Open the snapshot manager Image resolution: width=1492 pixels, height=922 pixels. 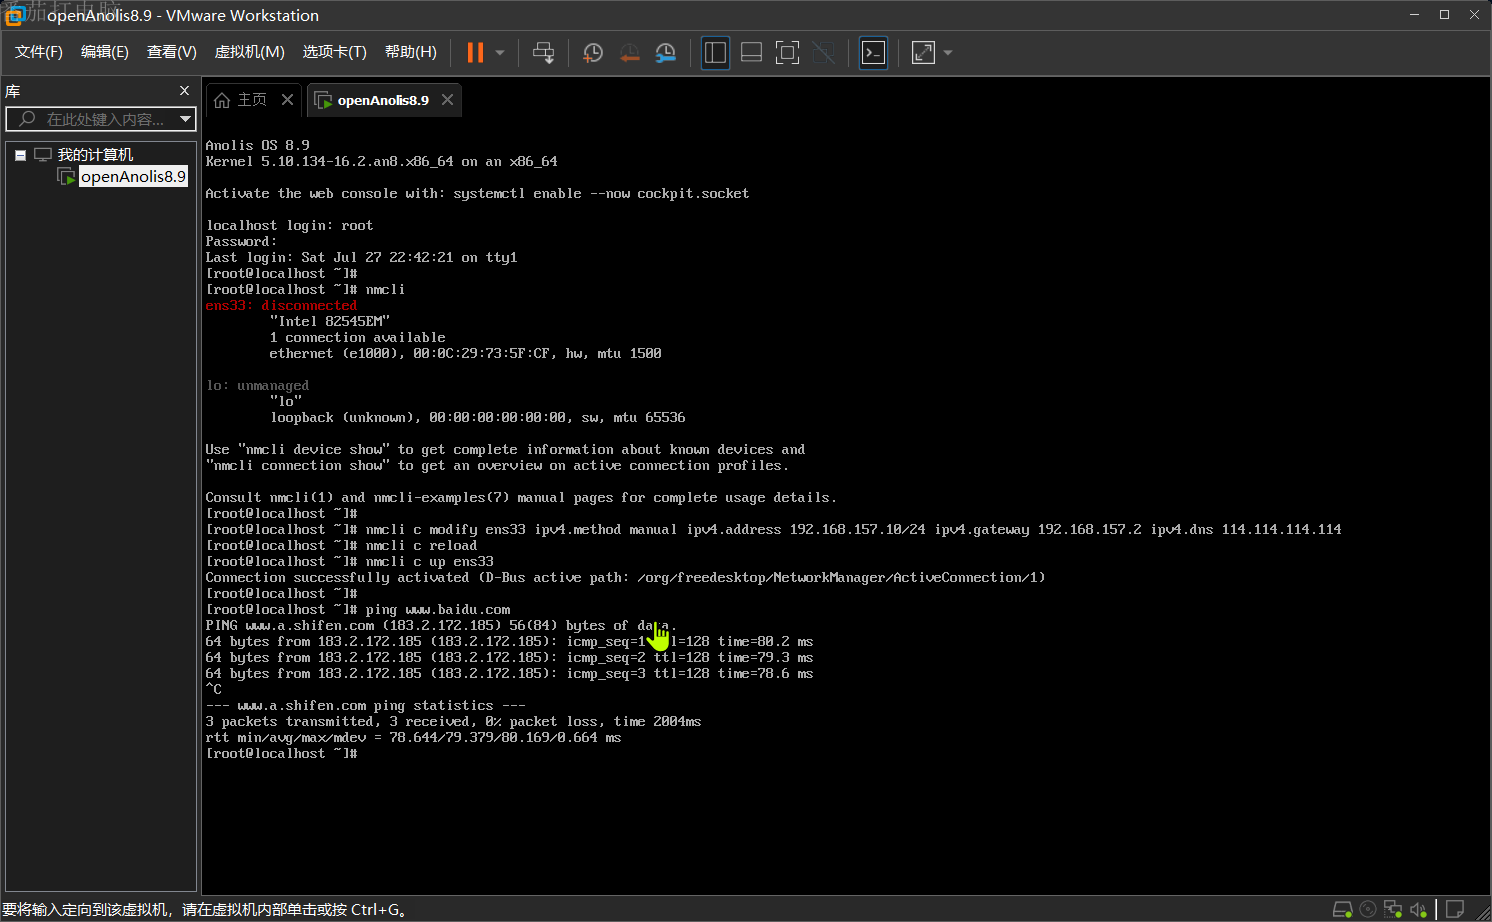(x=666, y=53)
